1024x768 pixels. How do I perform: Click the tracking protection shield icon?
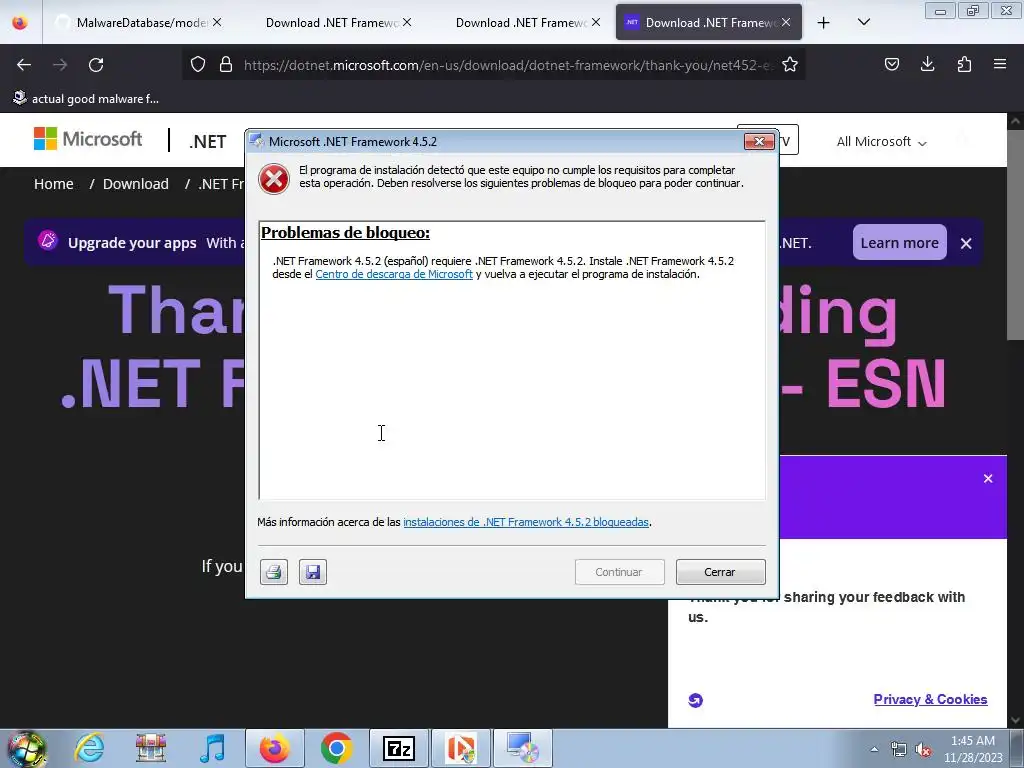click(x=198, y=64)
